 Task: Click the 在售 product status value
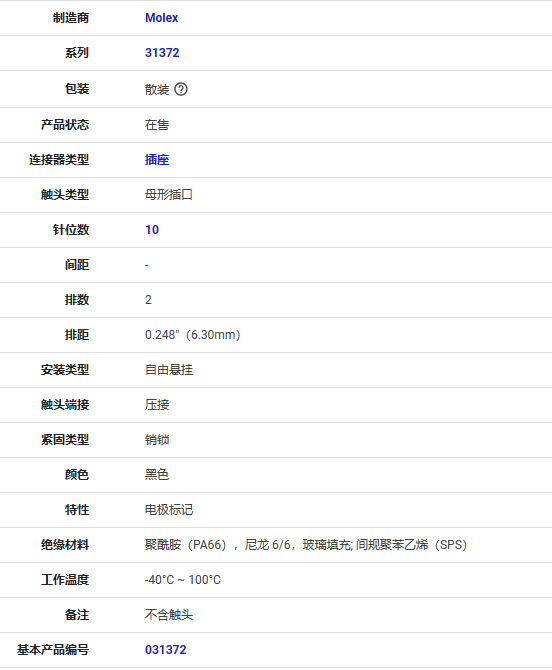[157, 125]
